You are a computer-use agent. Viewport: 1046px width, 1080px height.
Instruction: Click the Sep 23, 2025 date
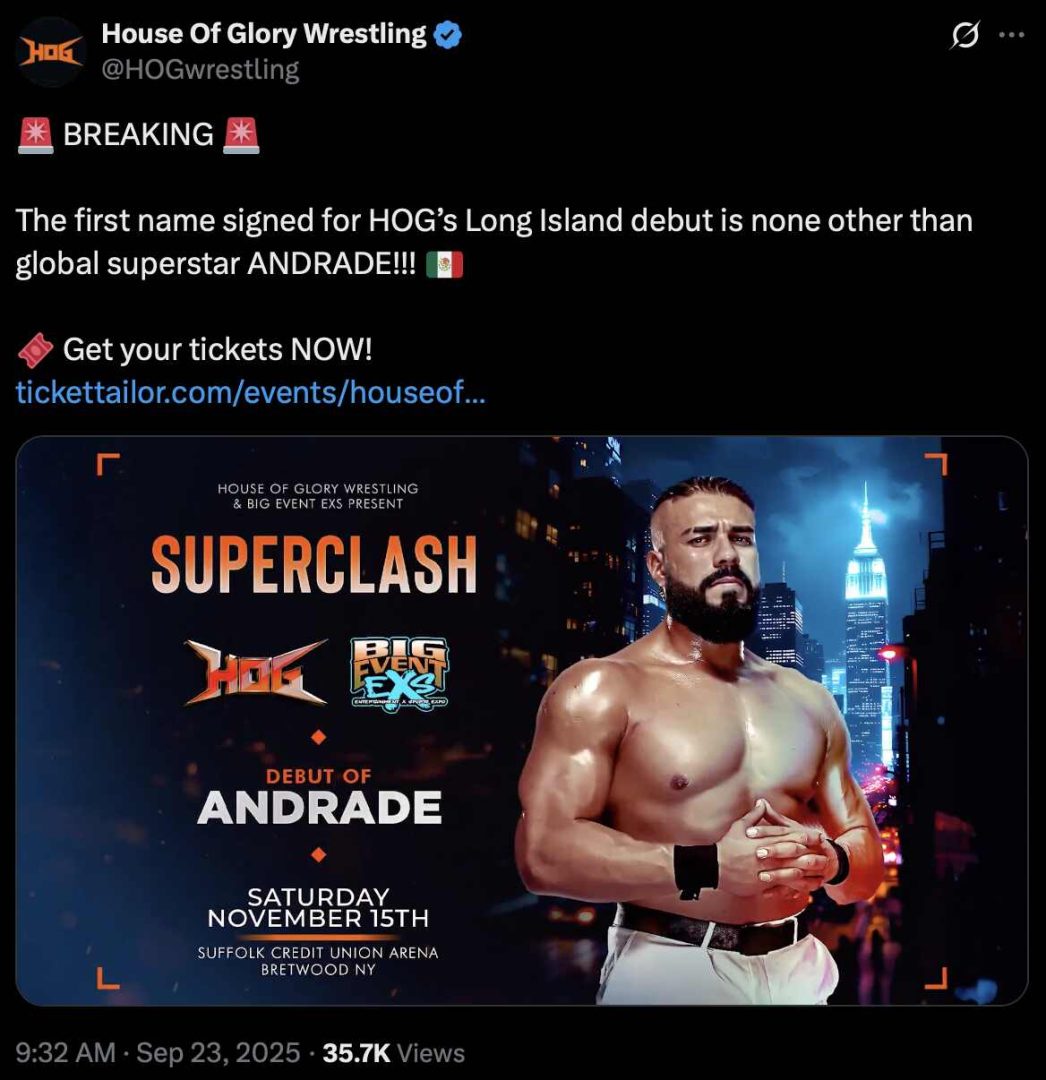(x=218, y=1052)
